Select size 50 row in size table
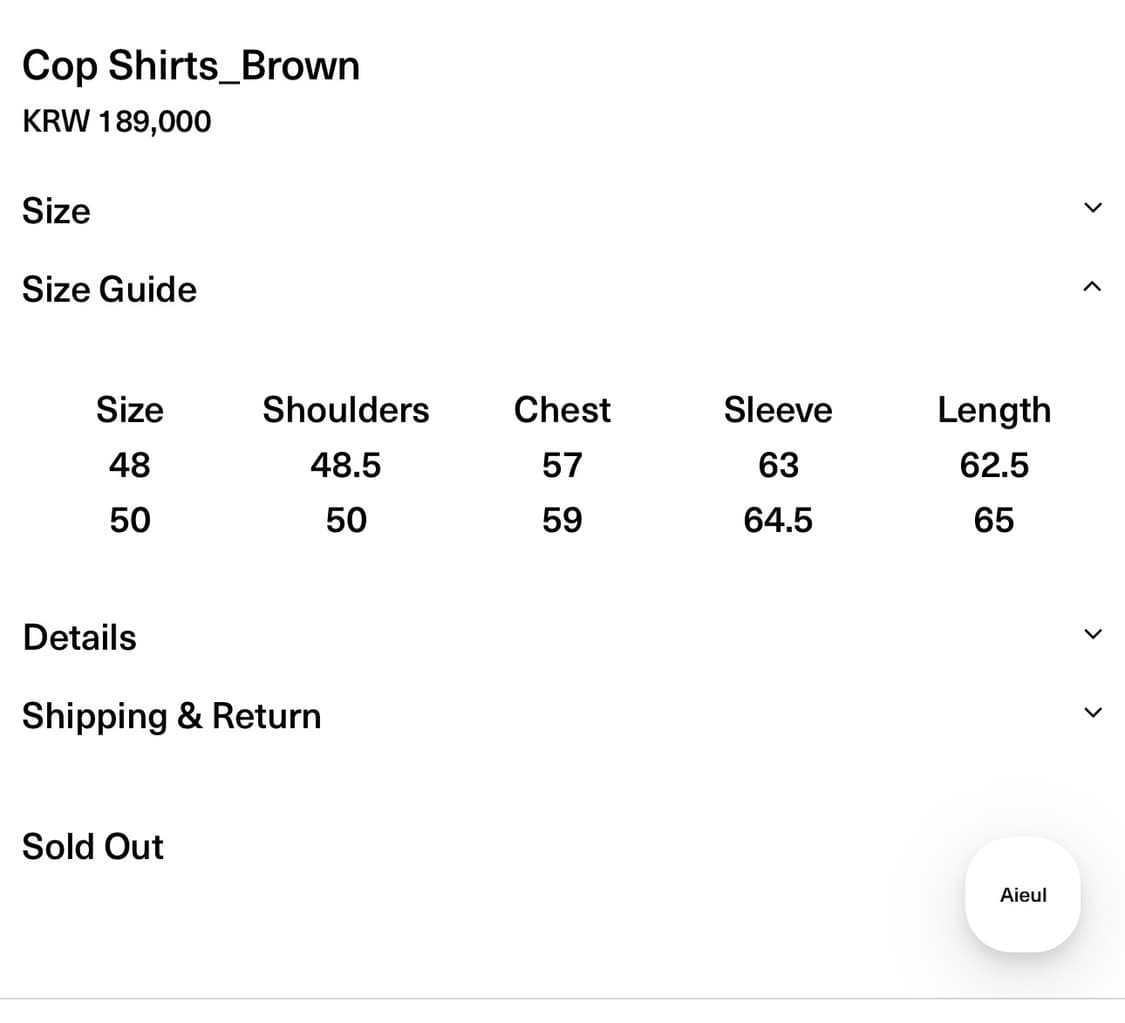 pyautogui.click(x=129, y=519)
